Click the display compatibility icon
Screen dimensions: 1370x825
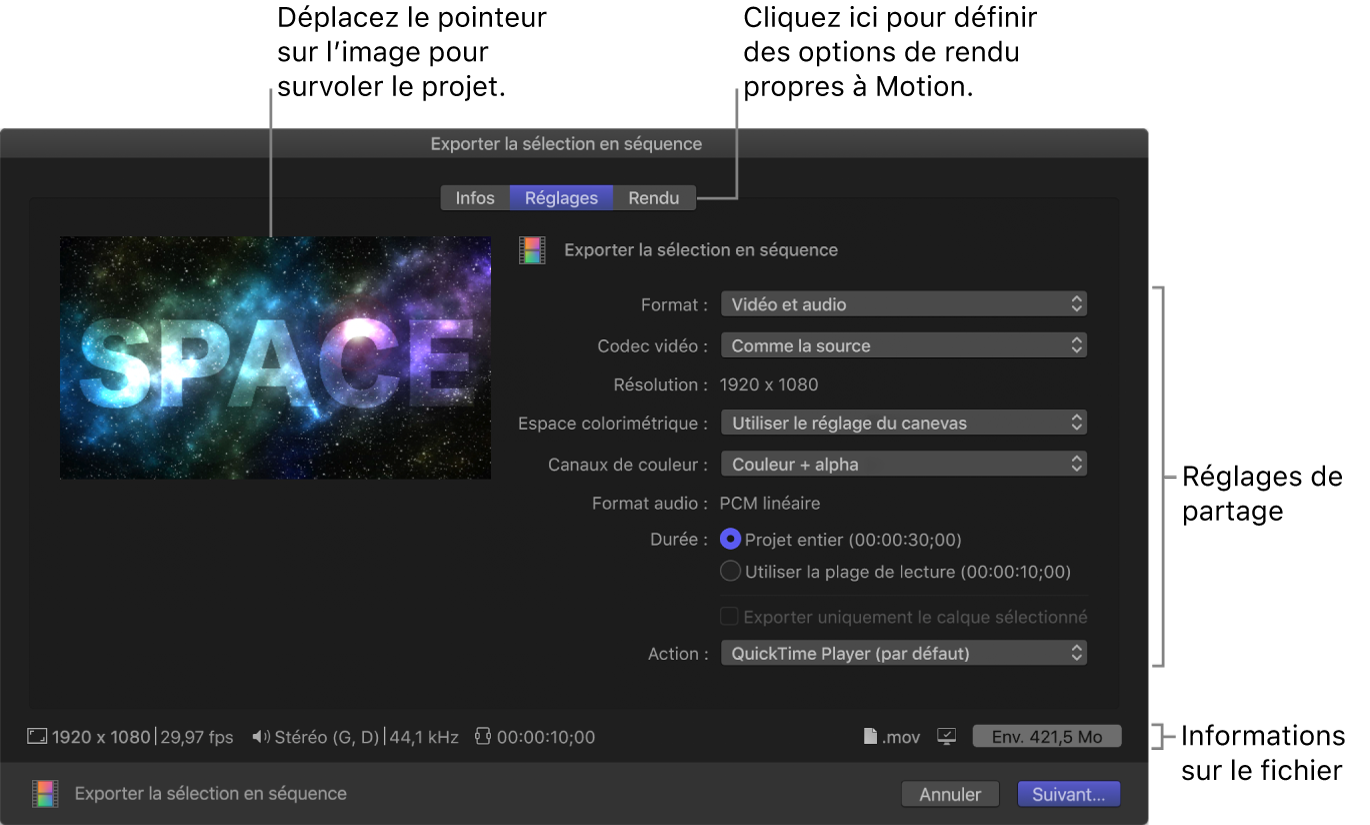(x=947, y=737)
